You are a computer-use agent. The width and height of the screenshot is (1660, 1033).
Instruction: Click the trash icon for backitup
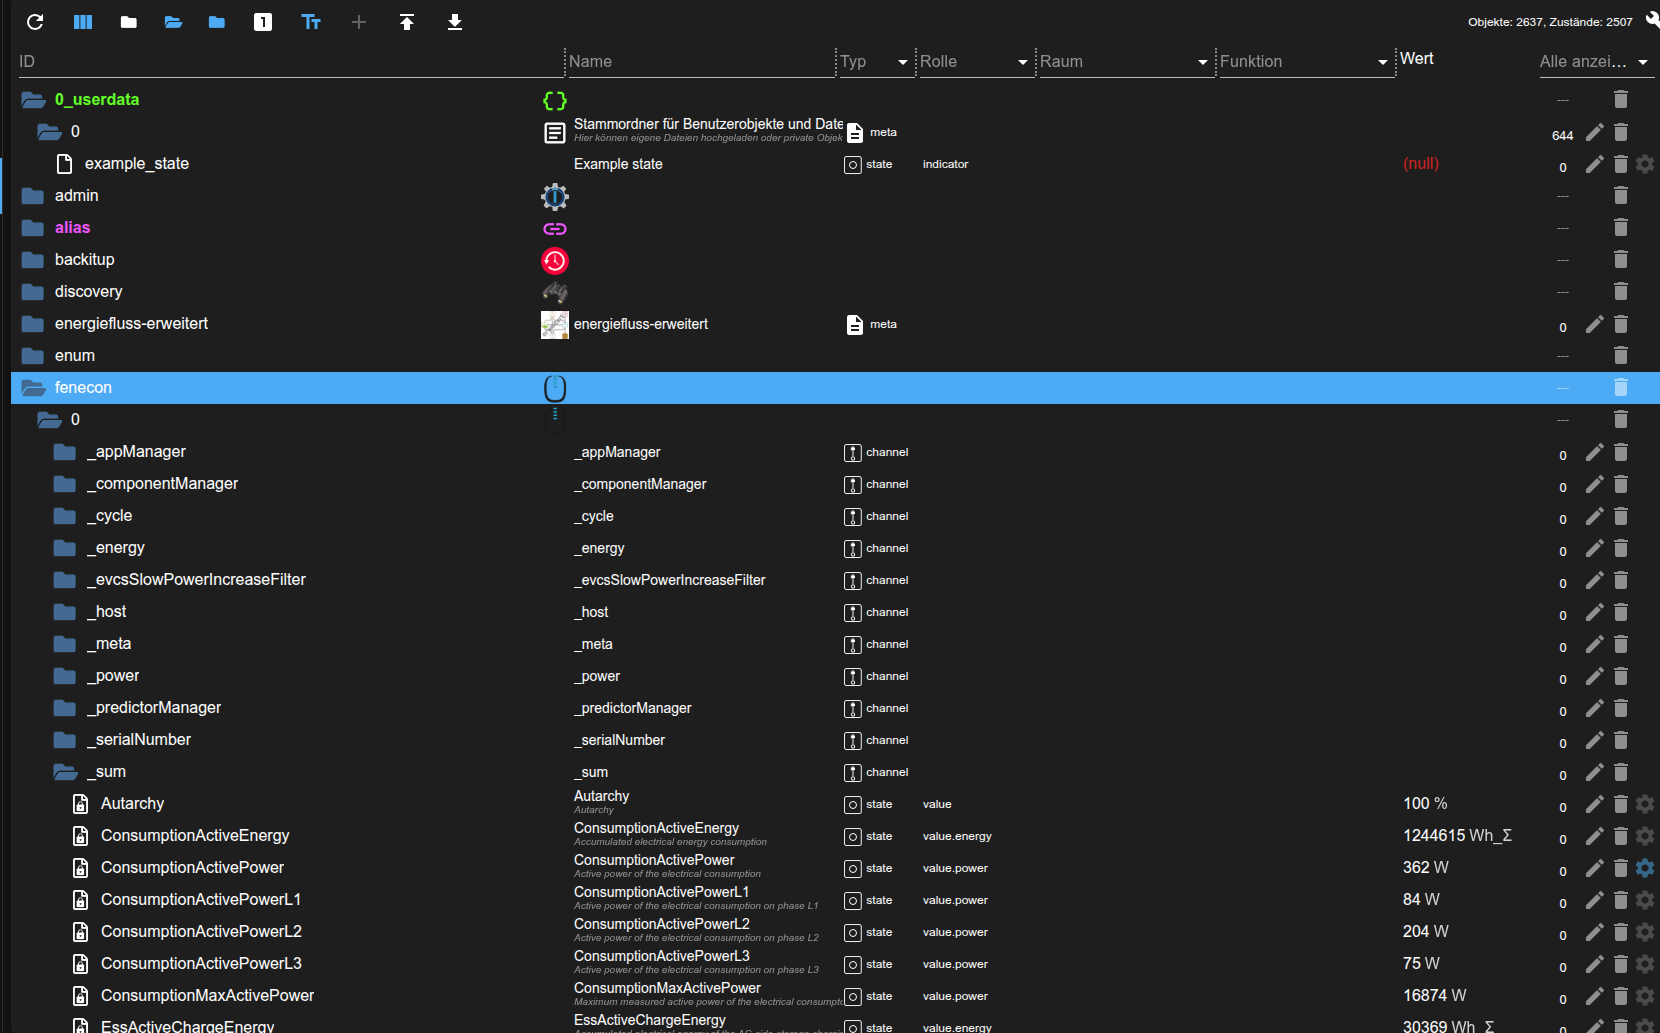1621,260
